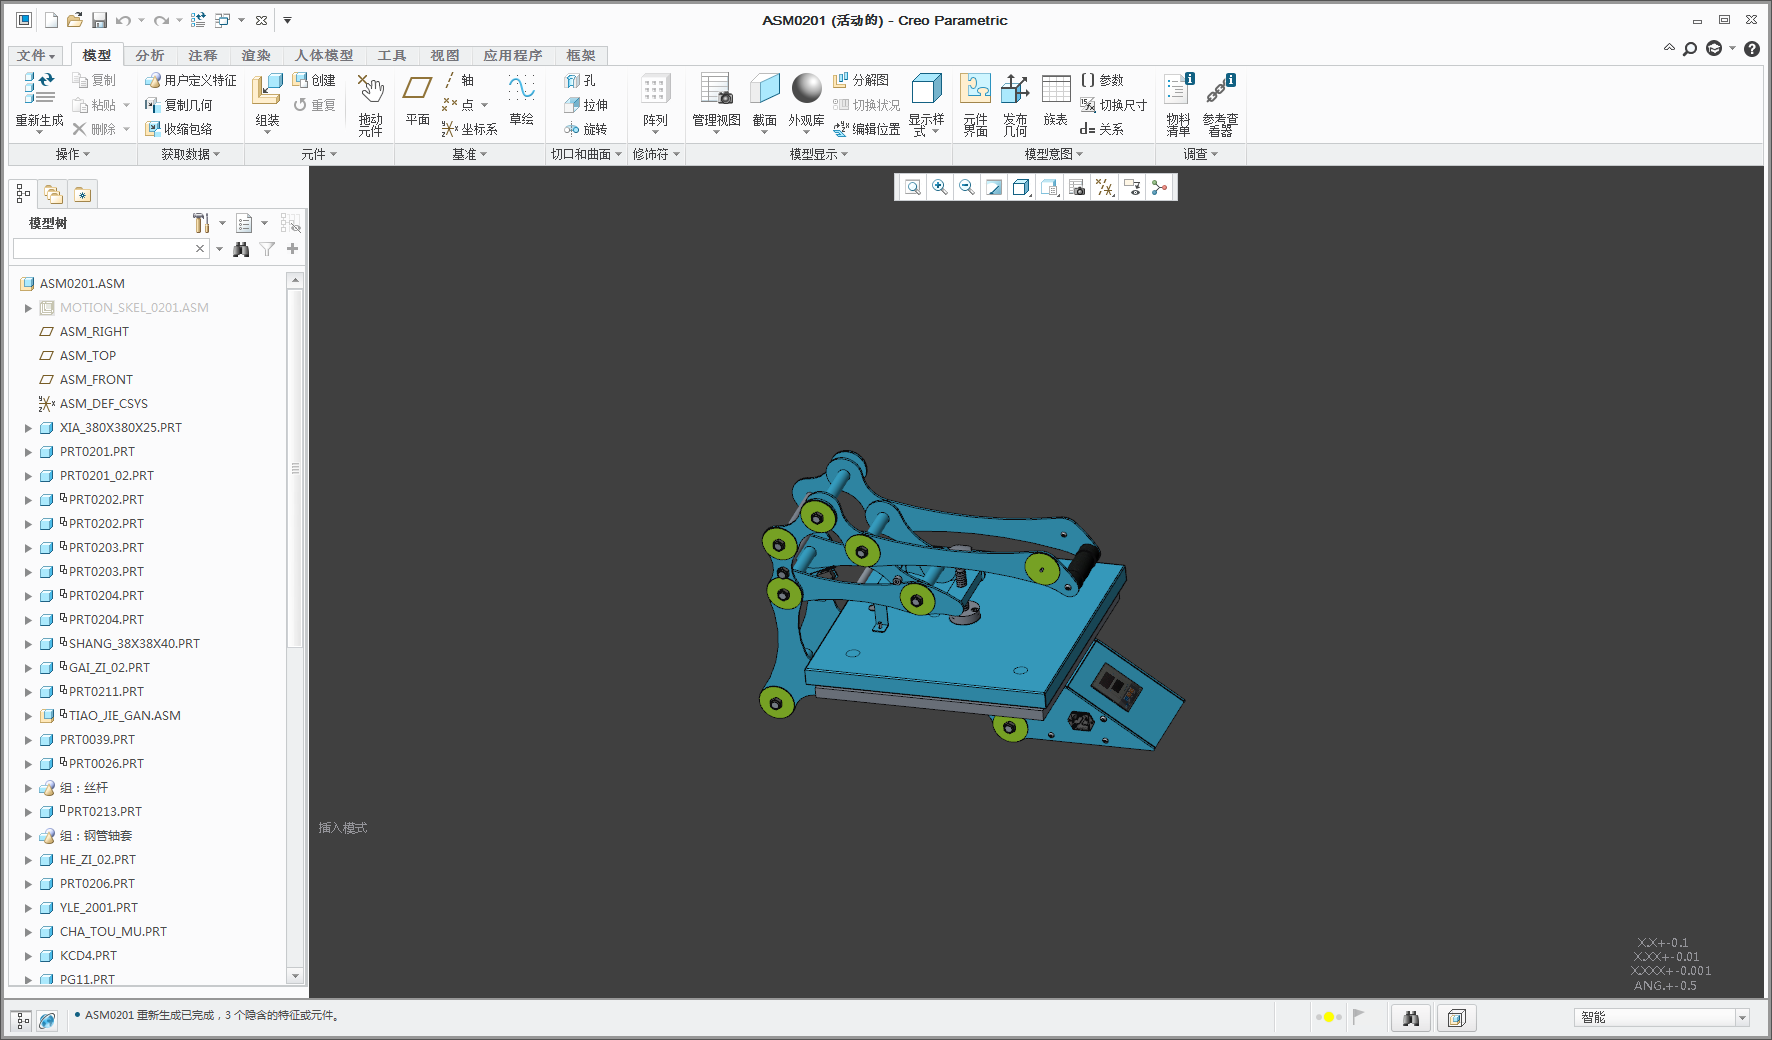Switch to the 应用程序 ribbon tab
Image resolution: width=1772 pixels, height=1040 pixels.
[x=513, y=56]
